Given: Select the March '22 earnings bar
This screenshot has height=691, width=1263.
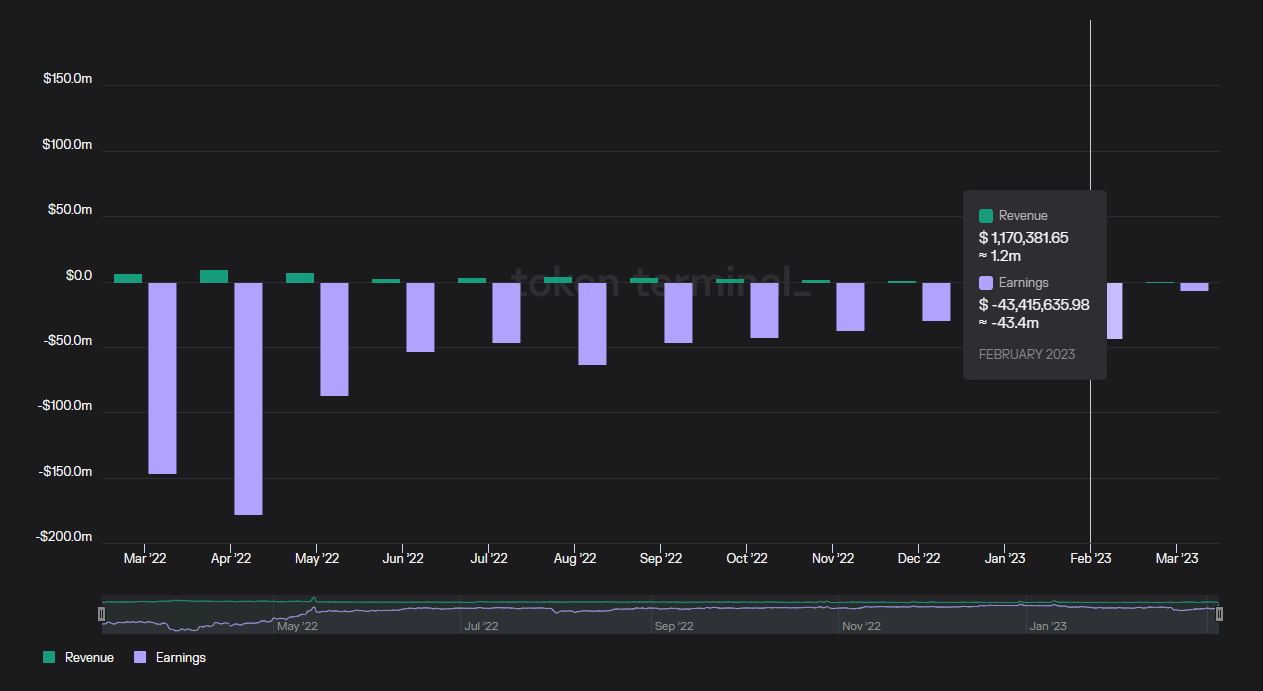Looking at the screenshot, I should [x=162, y=378].
